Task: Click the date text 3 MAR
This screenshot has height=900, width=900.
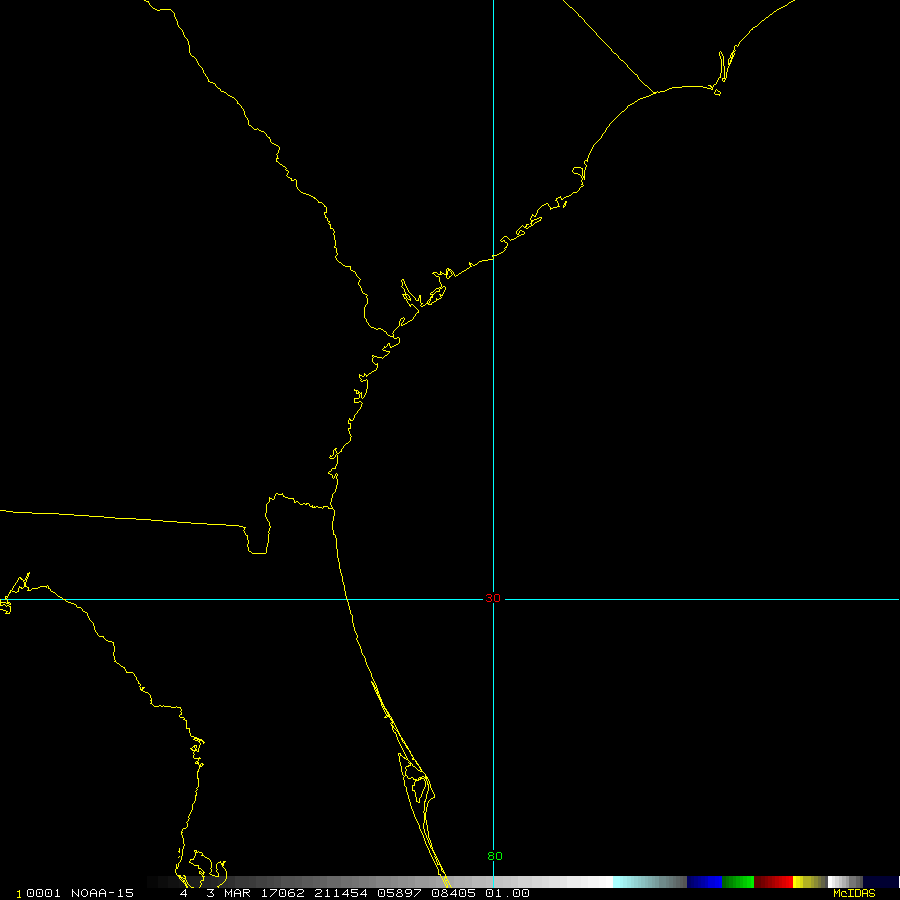Action: point(228,893)
